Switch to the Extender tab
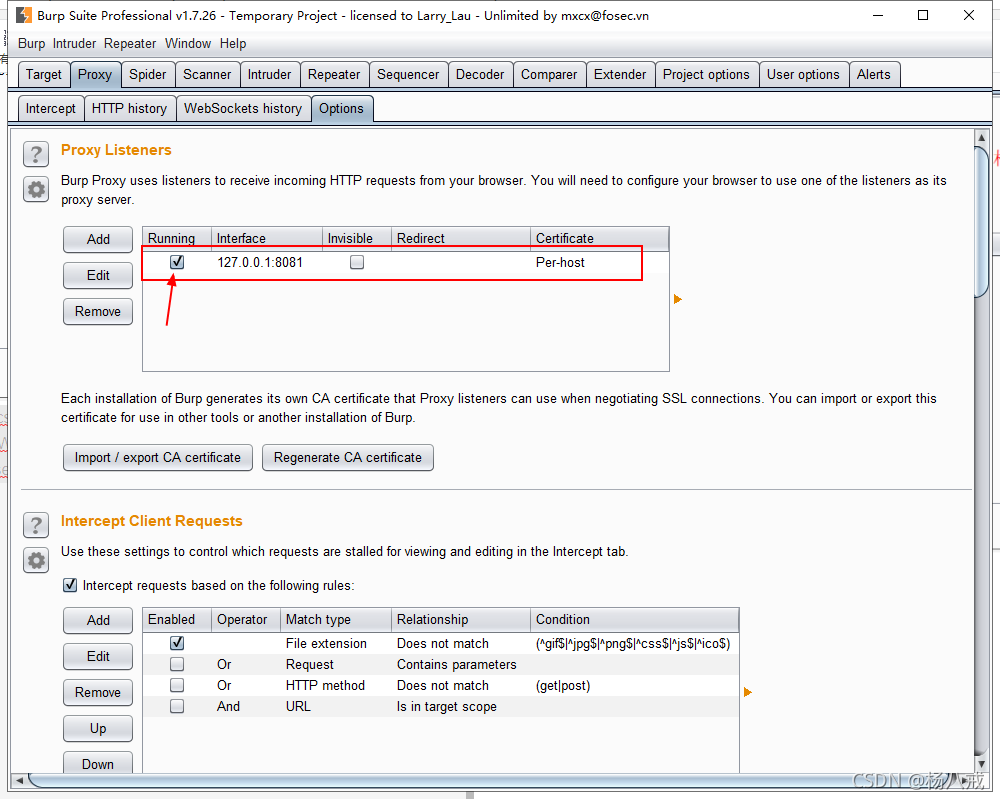The image size is (1000, 799). pos(620,75)
